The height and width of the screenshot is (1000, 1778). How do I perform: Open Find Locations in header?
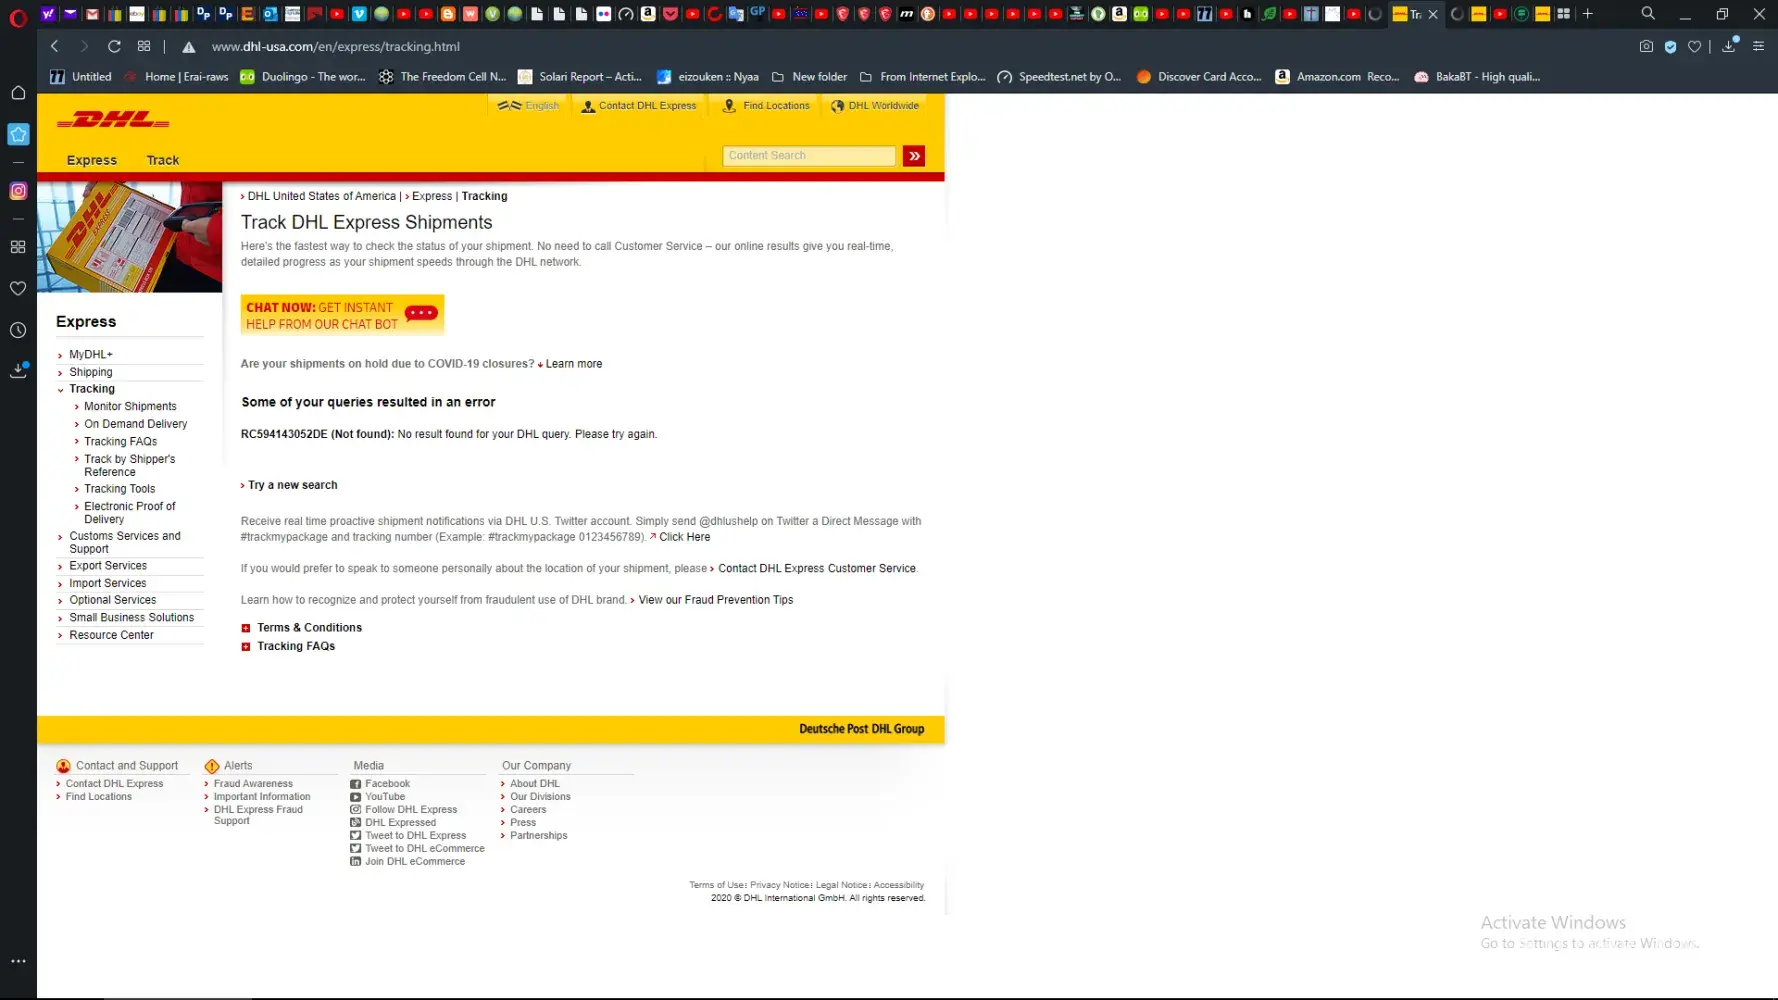tap(766, 106)
